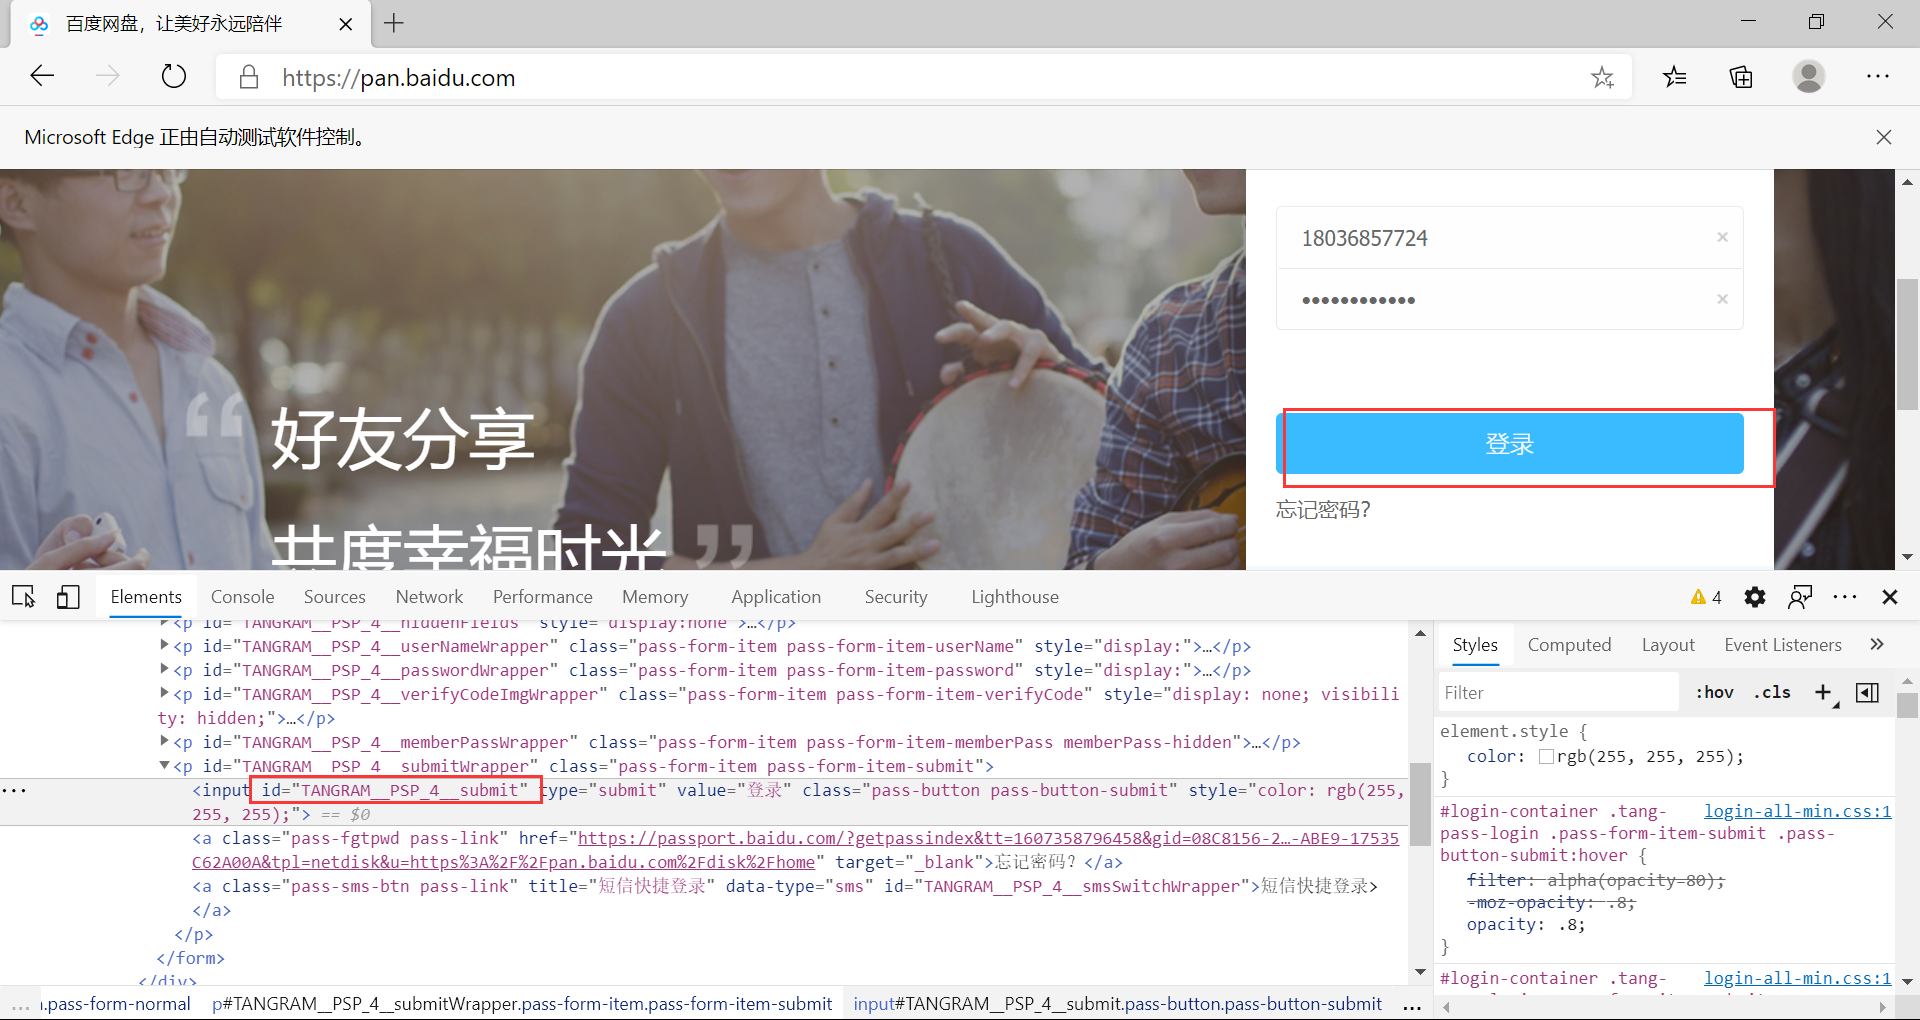1920x1020 pixels.
Task: Click the blue 登录 login button
Action: pos(1510,444)
